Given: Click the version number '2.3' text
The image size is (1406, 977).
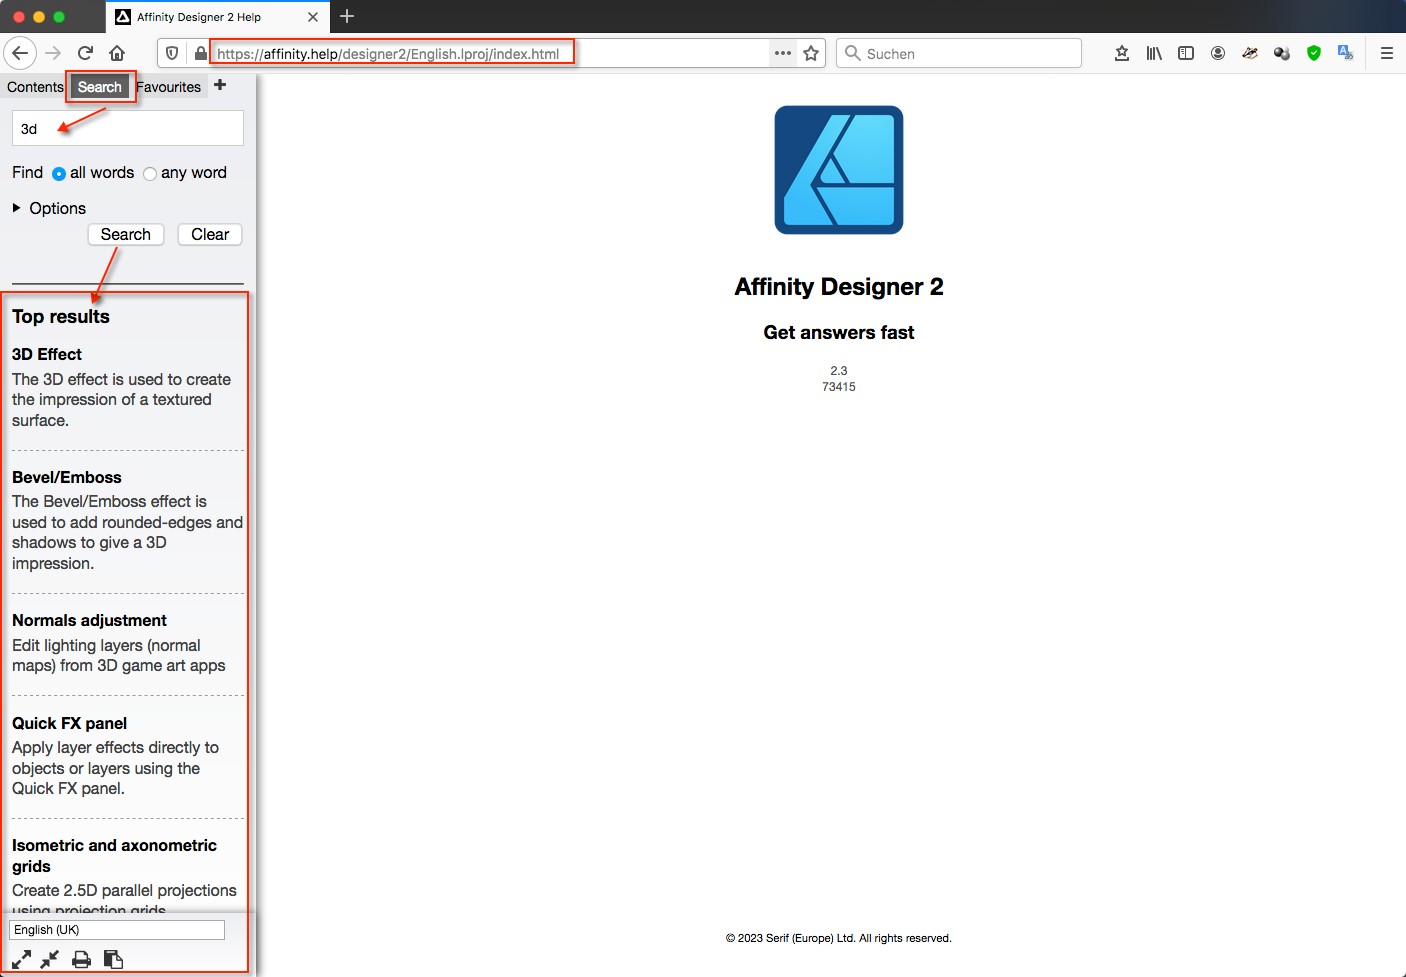Looking at the screenshot, I should pyautogui.click(x=839, y=371).
